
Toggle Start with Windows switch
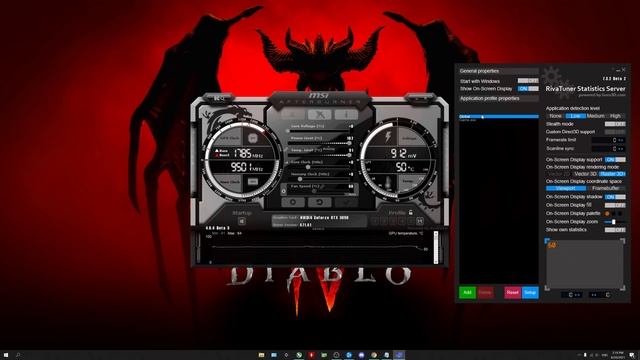[x=528, y=81]
